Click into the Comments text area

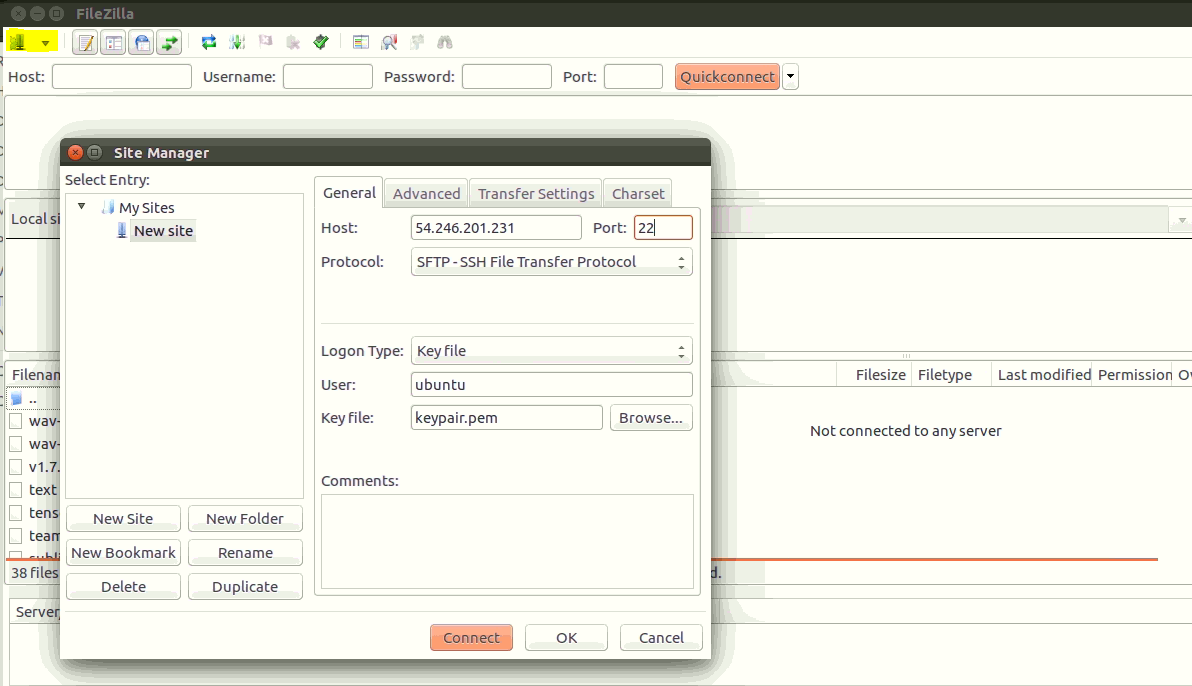tap(507, 541)
